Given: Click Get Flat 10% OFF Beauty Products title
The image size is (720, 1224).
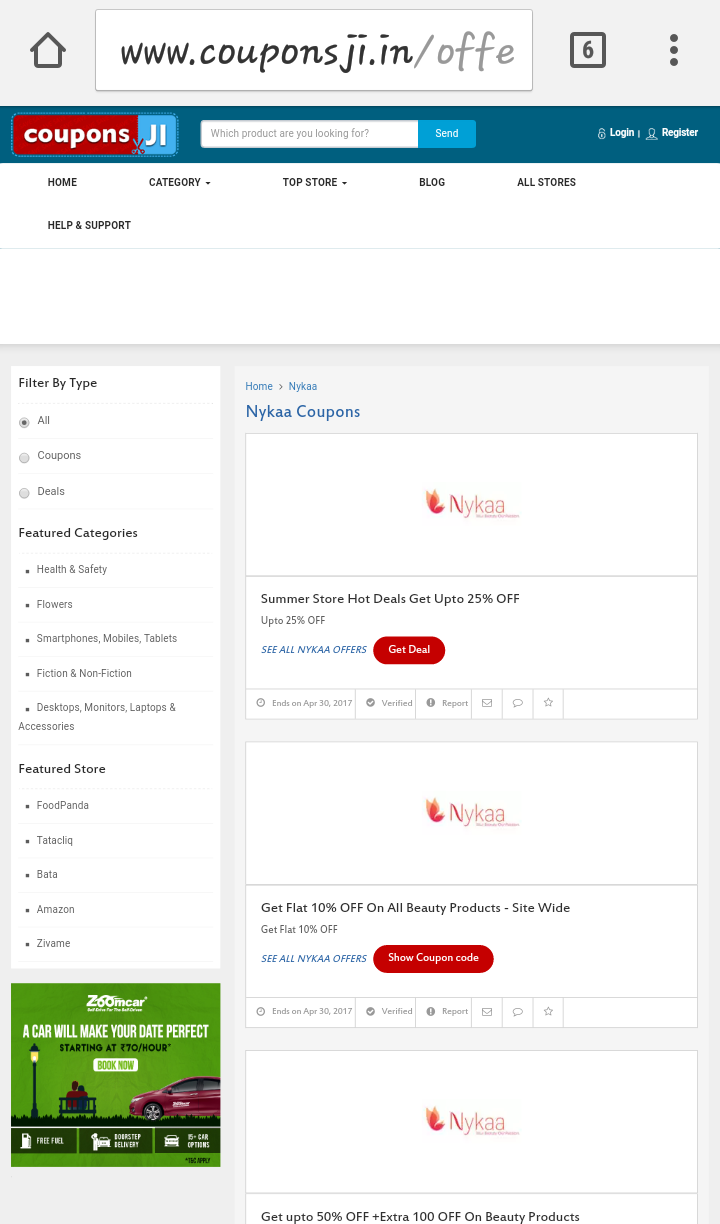Looking at the screenshot, I should (x=416, y=908).
